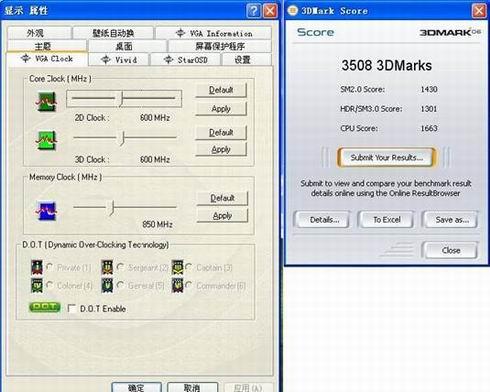
Task: Select the Private (1) radio option
Action: point(50,267)
